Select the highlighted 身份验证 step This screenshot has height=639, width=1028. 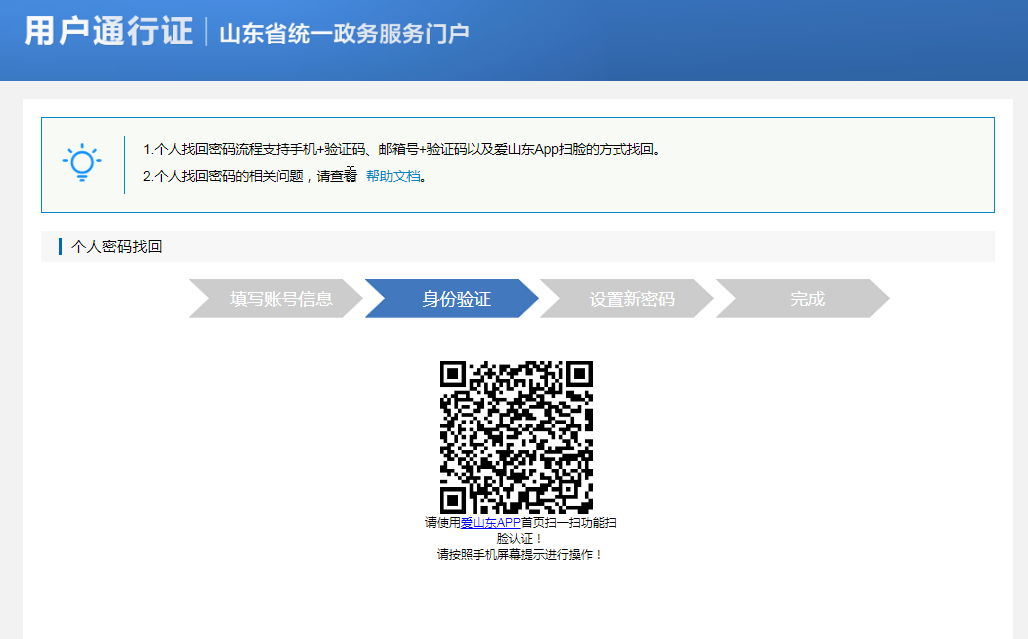coord(456,299)
